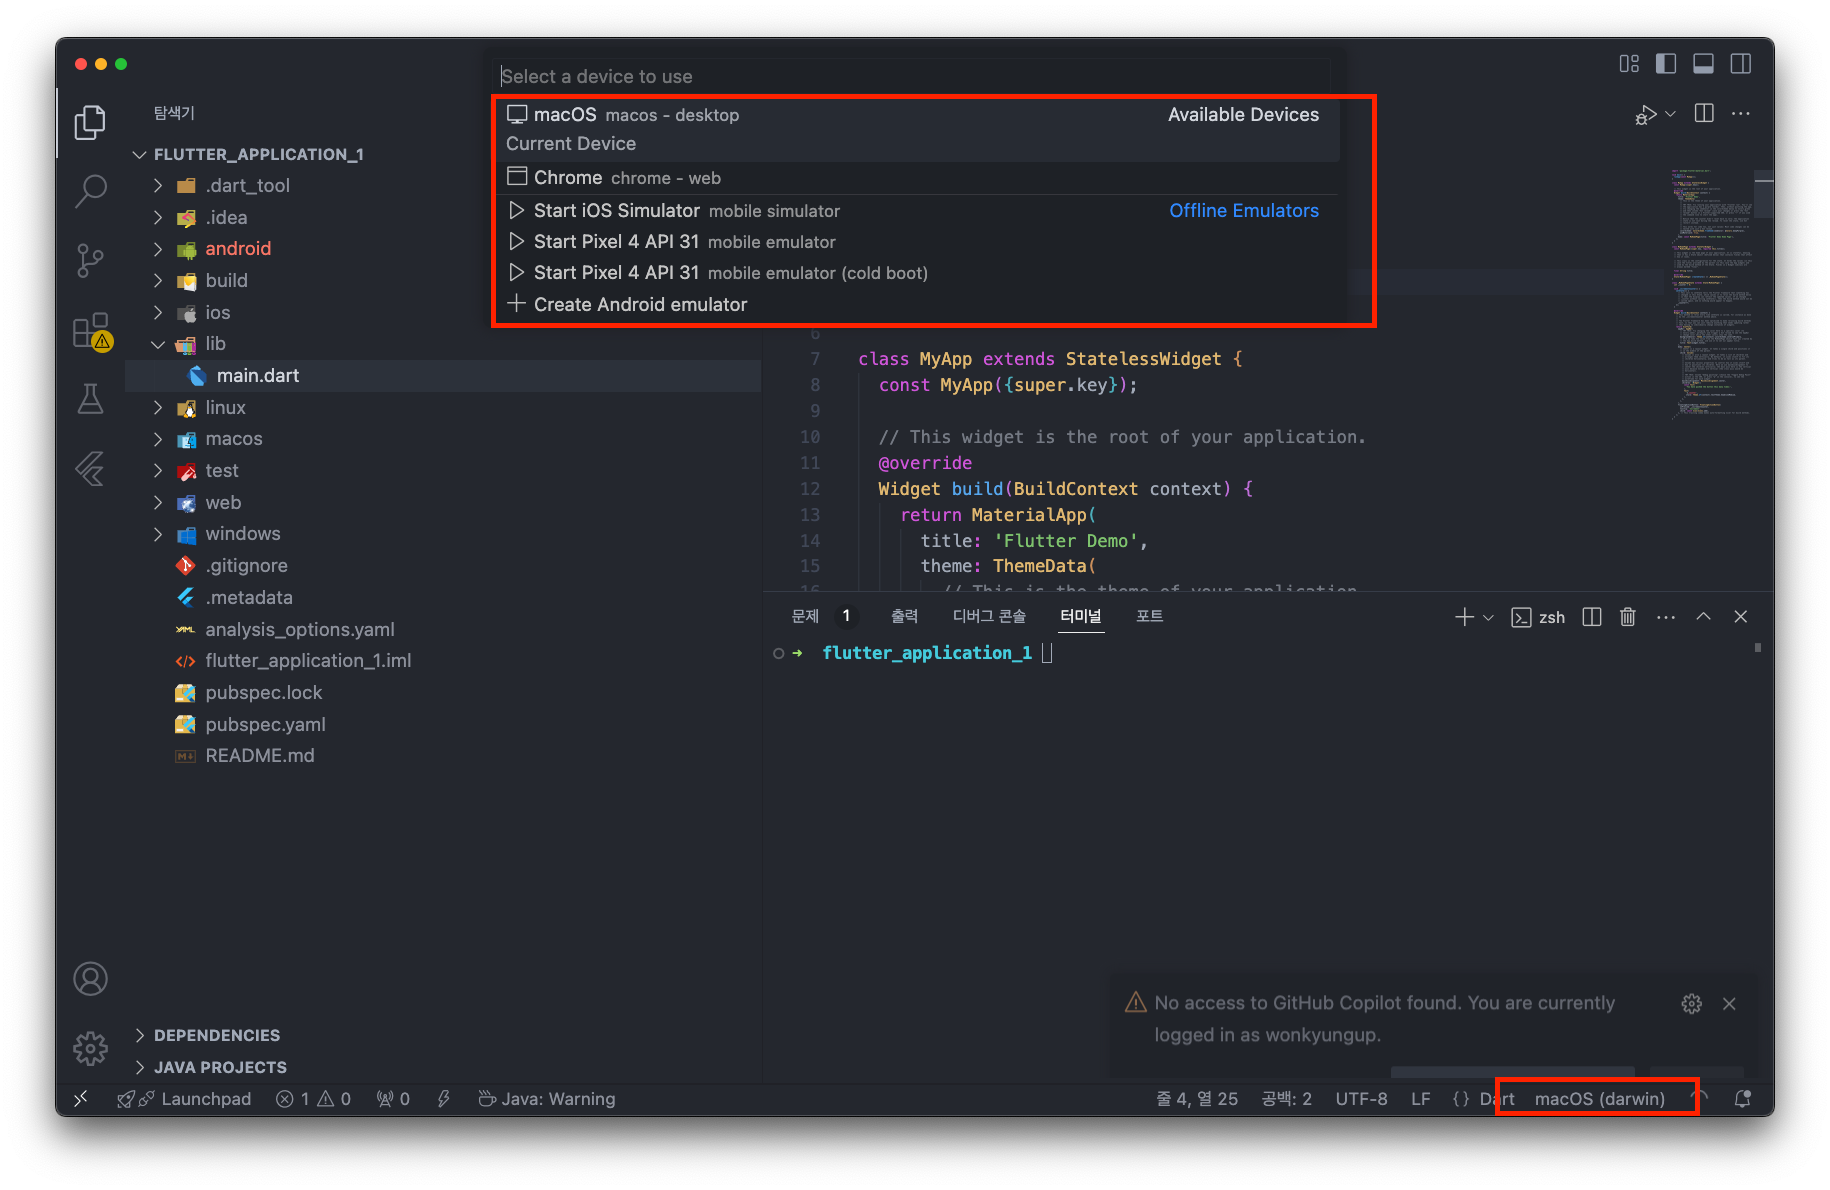Click macOS (darwin) device selector
Image resolution: width=1830 pixels, height=1190 pixels.
pos(1599,1099)
